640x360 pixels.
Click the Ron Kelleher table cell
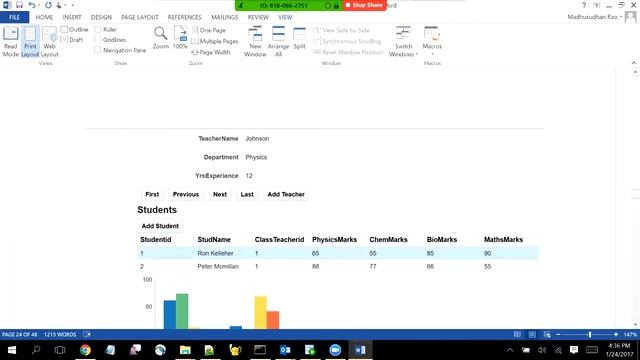point(215,253)
